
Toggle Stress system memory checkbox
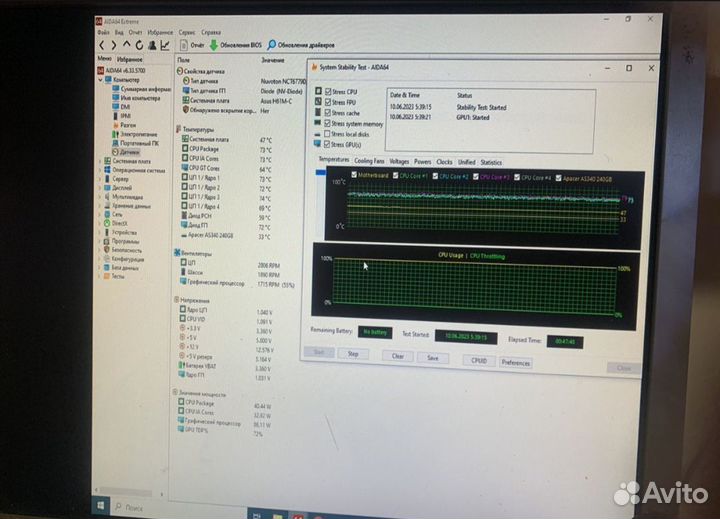327,123
